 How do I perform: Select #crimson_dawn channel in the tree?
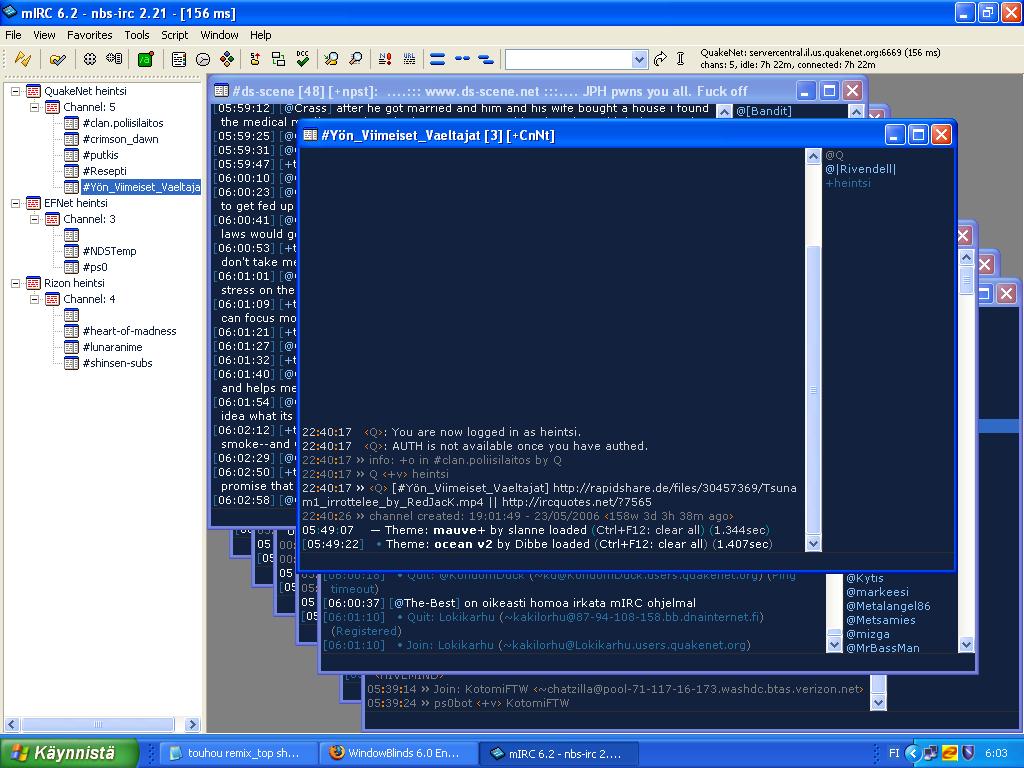click(120, 139)
